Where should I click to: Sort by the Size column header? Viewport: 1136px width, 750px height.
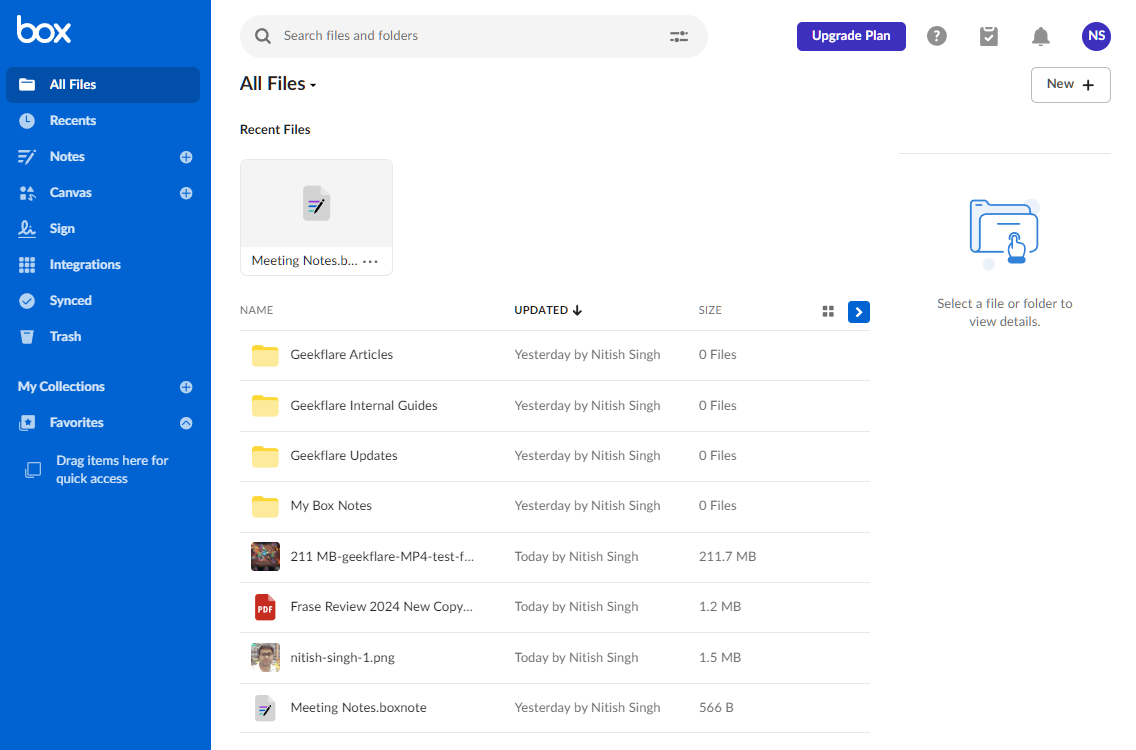click(x=710, y=310)
